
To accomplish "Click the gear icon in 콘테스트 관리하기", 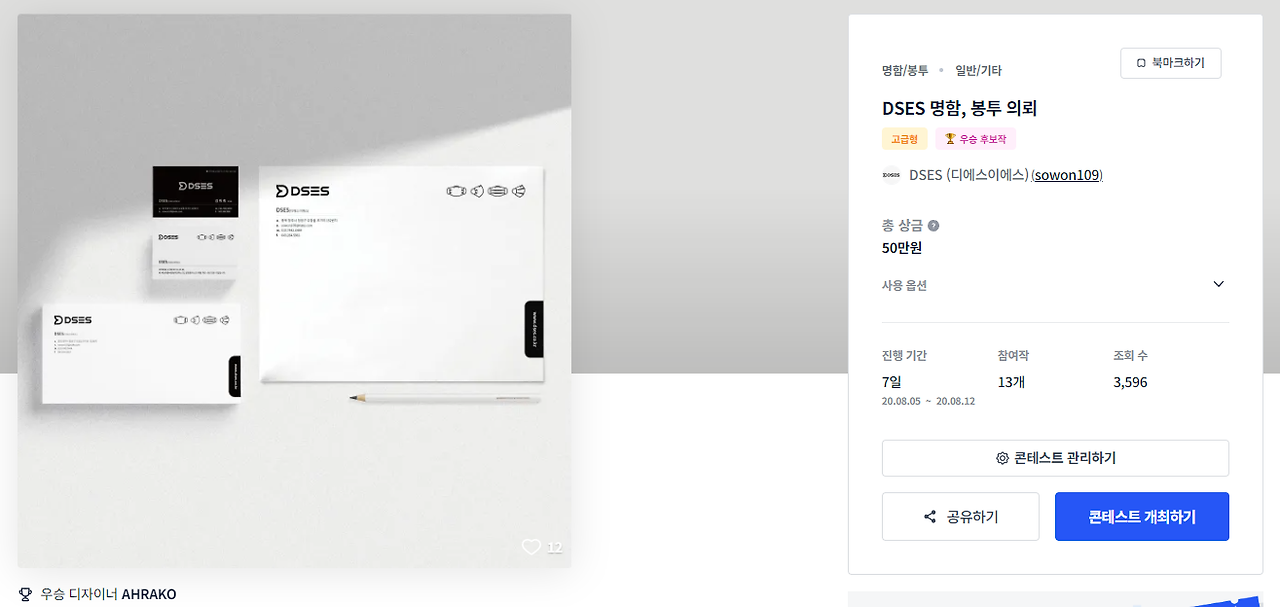I will click(x=1002, y=458).
